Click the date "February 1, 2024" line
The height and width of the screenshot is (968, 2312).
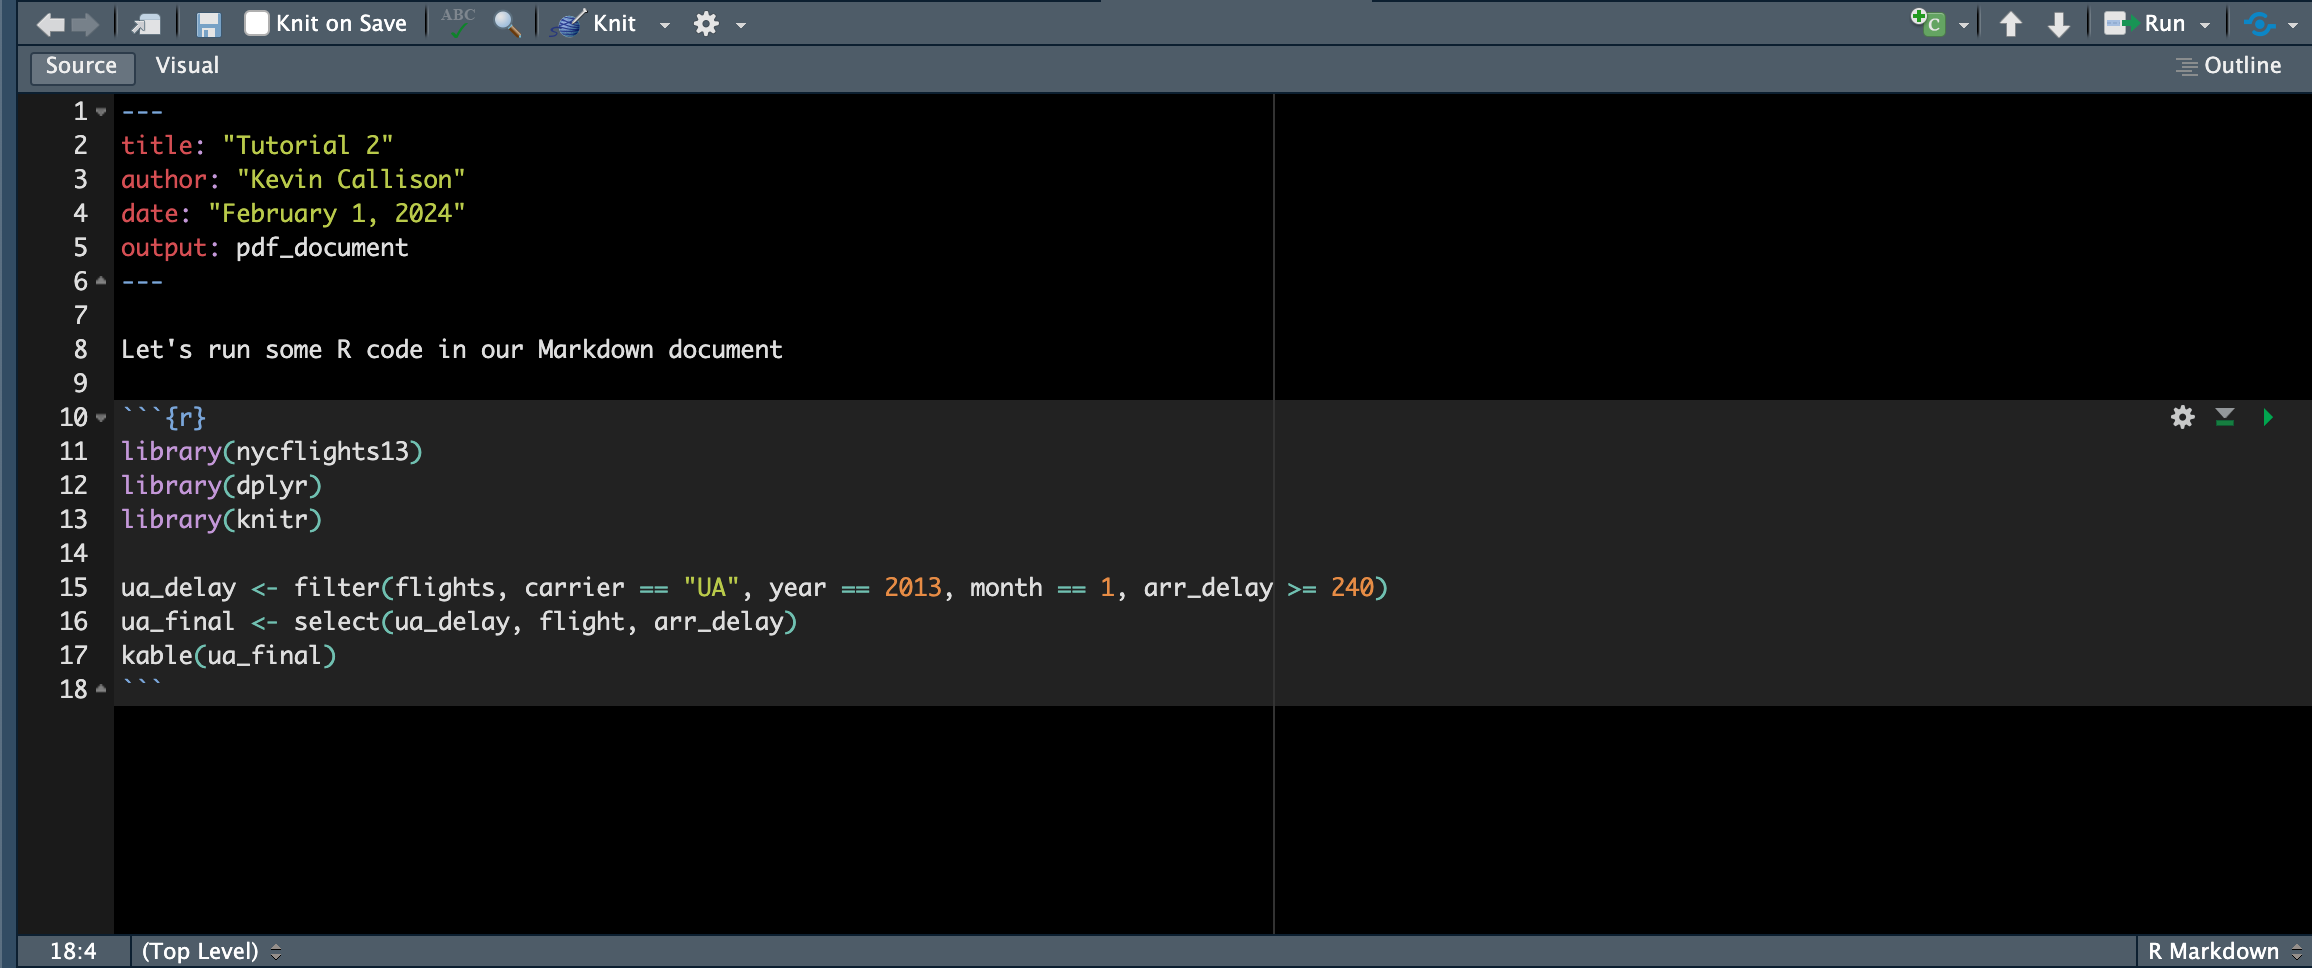tap(293, 214)
